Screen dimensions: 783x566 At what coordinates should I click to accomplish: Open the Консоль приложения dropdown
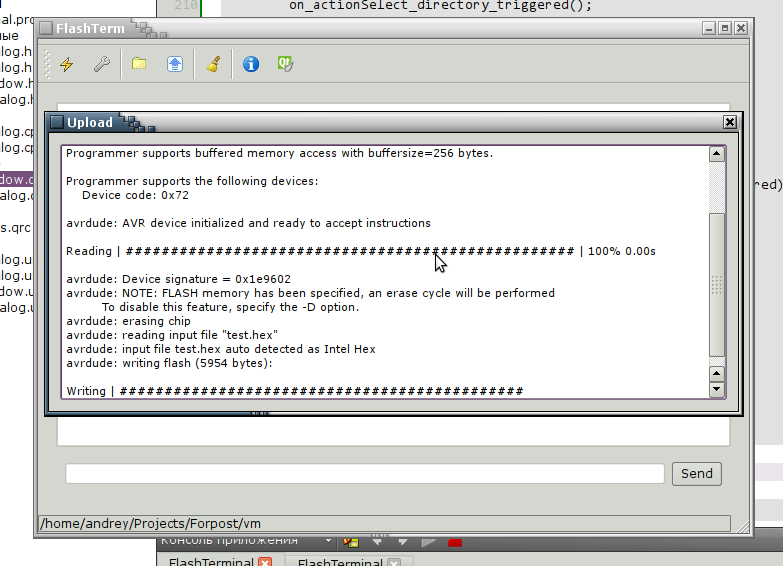(328, 541)
